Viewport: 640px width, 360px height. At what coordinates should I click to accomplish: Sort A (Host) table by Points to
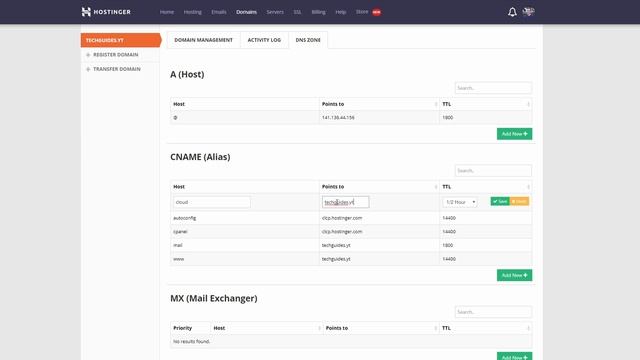[436, 104]
